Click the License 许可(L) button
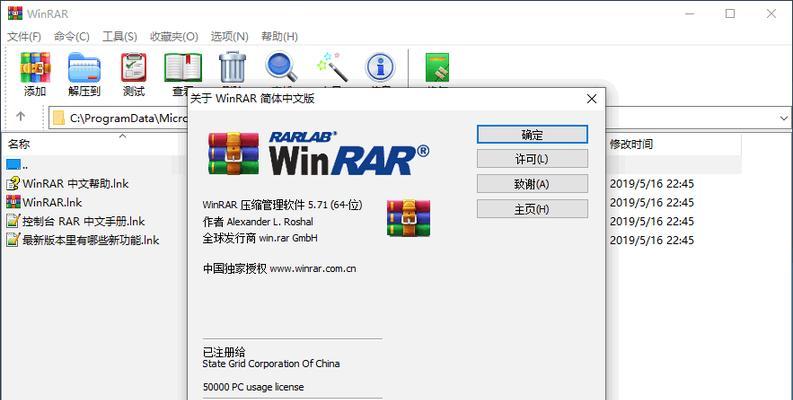 [x=532, y=159]
